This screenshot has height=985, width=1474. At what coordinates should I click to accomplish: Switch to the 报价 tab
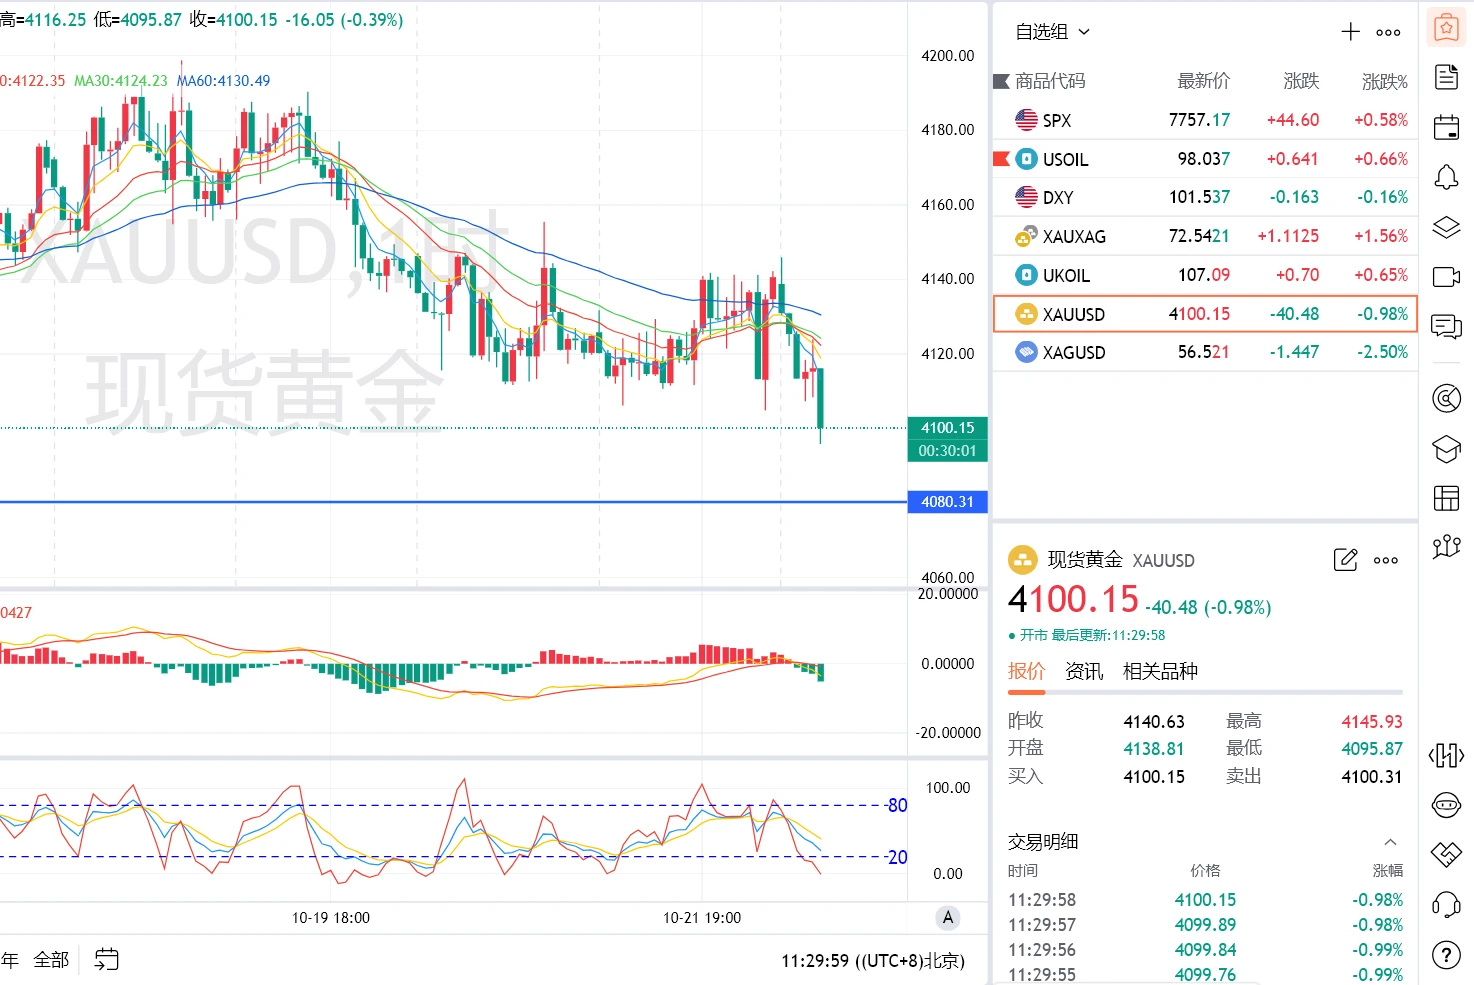1026,671
